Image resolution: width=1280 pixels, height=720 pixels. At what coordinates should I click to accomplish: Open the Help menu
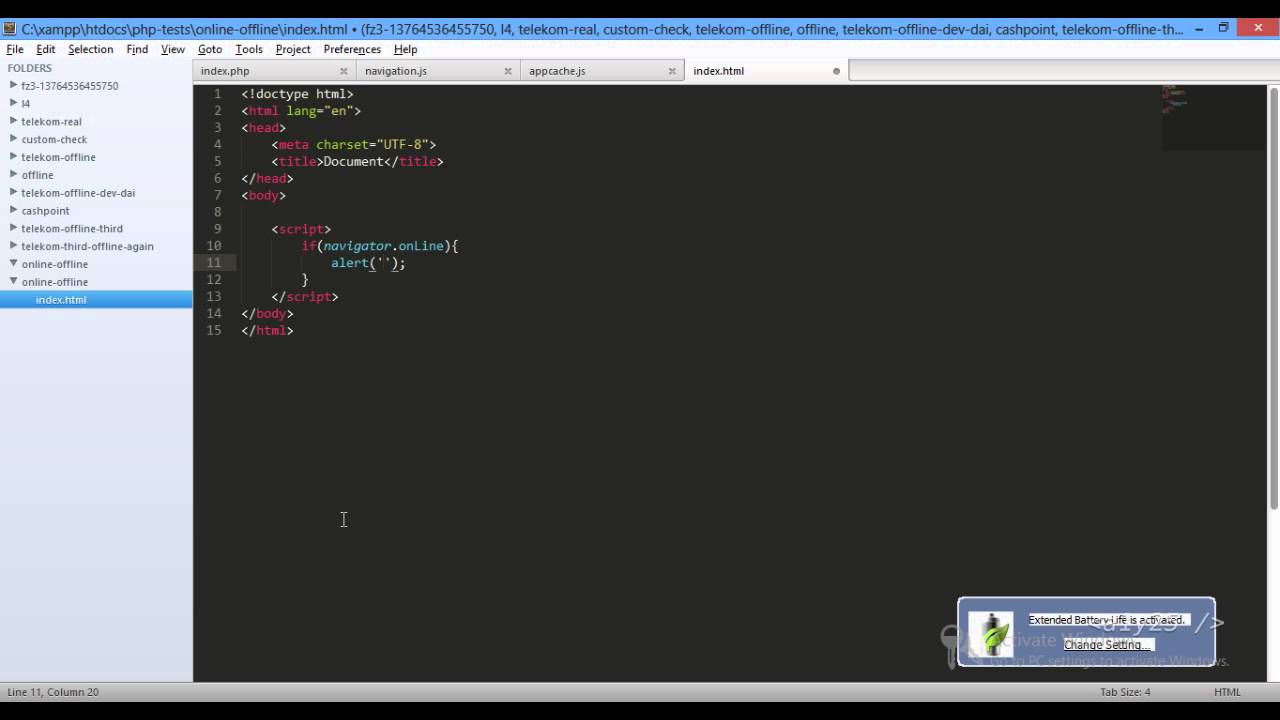click(x=405, y=49)
